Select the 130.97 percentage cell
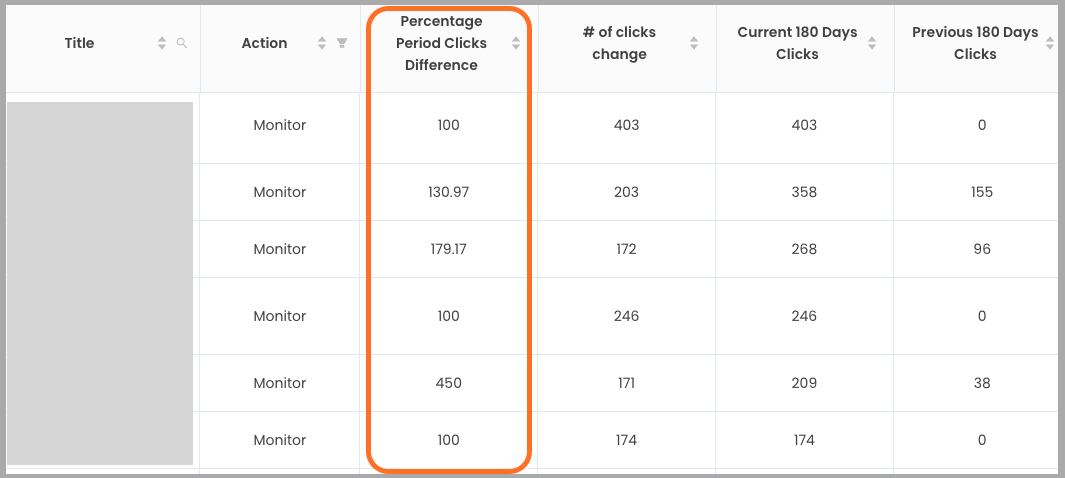 (447, 192)
